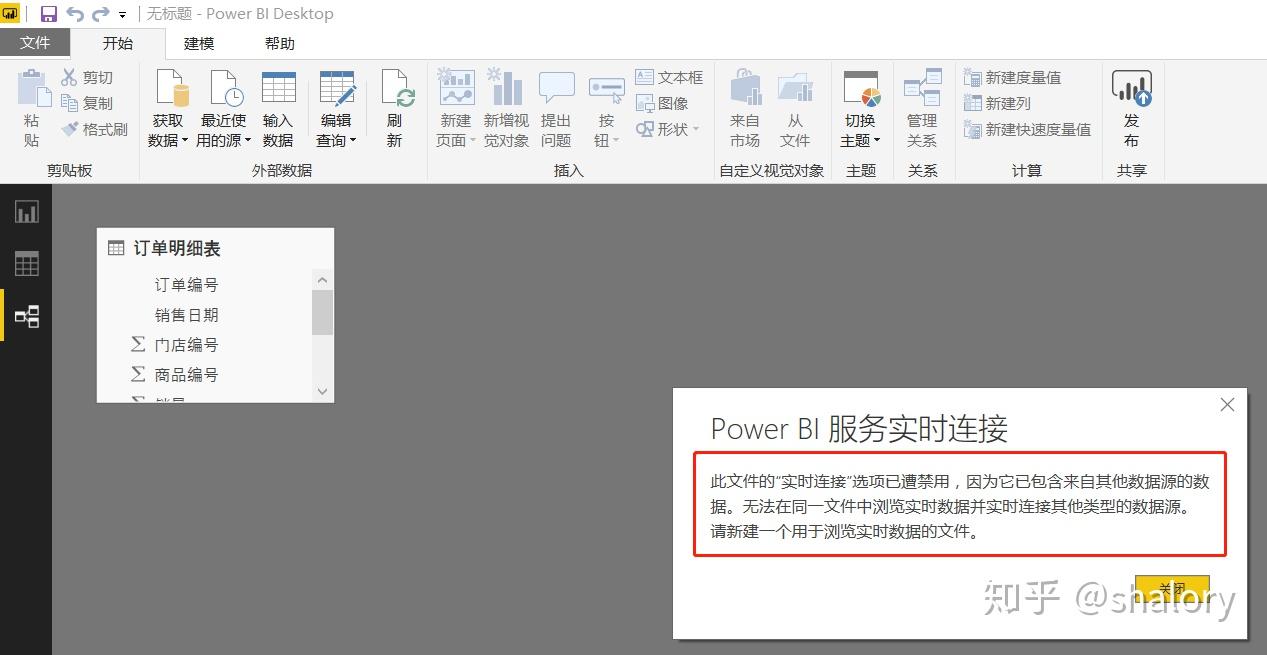Select the 门店编号 field in 订单明细表

point(186,344)
